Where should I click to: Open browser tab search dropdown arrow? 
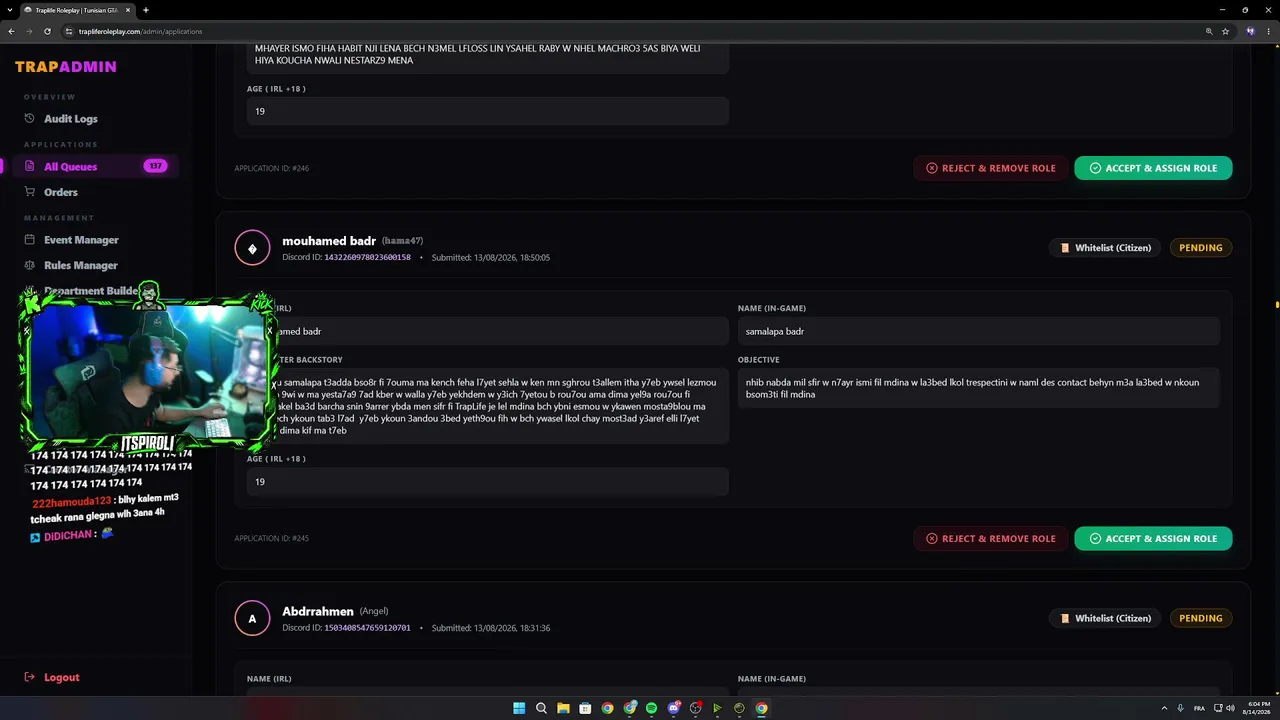11,10
